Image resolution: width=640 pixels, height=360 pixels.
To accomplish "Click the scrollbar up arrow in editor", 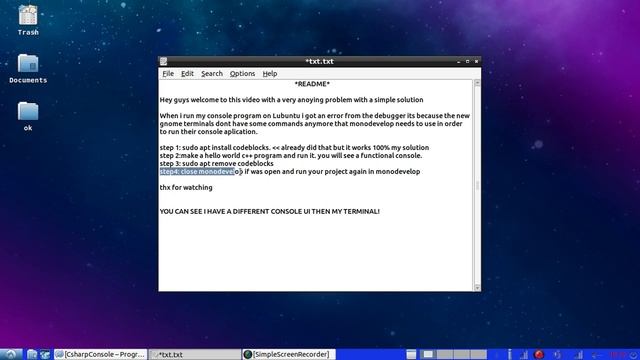I will (x=477, y=83).
